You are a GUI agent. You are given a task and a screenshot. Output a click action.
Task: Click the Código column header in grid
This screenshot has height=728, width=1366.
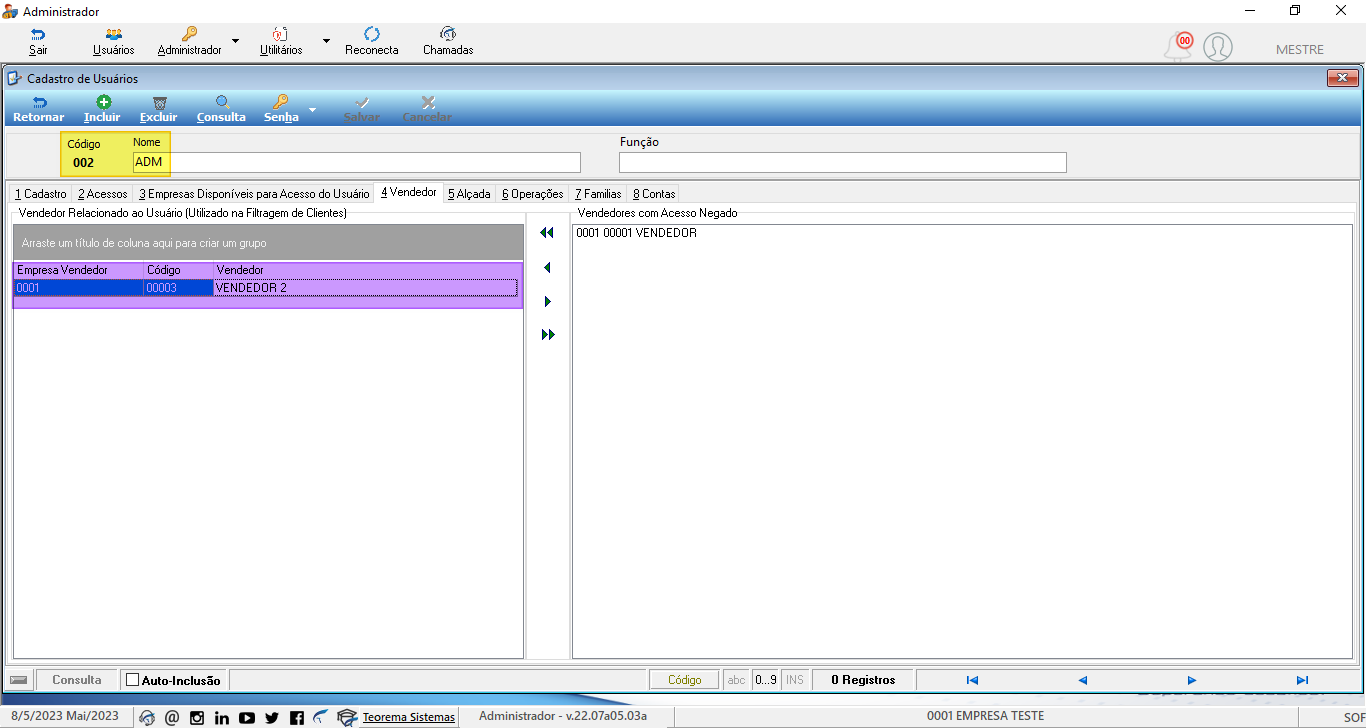pos(178,270)
